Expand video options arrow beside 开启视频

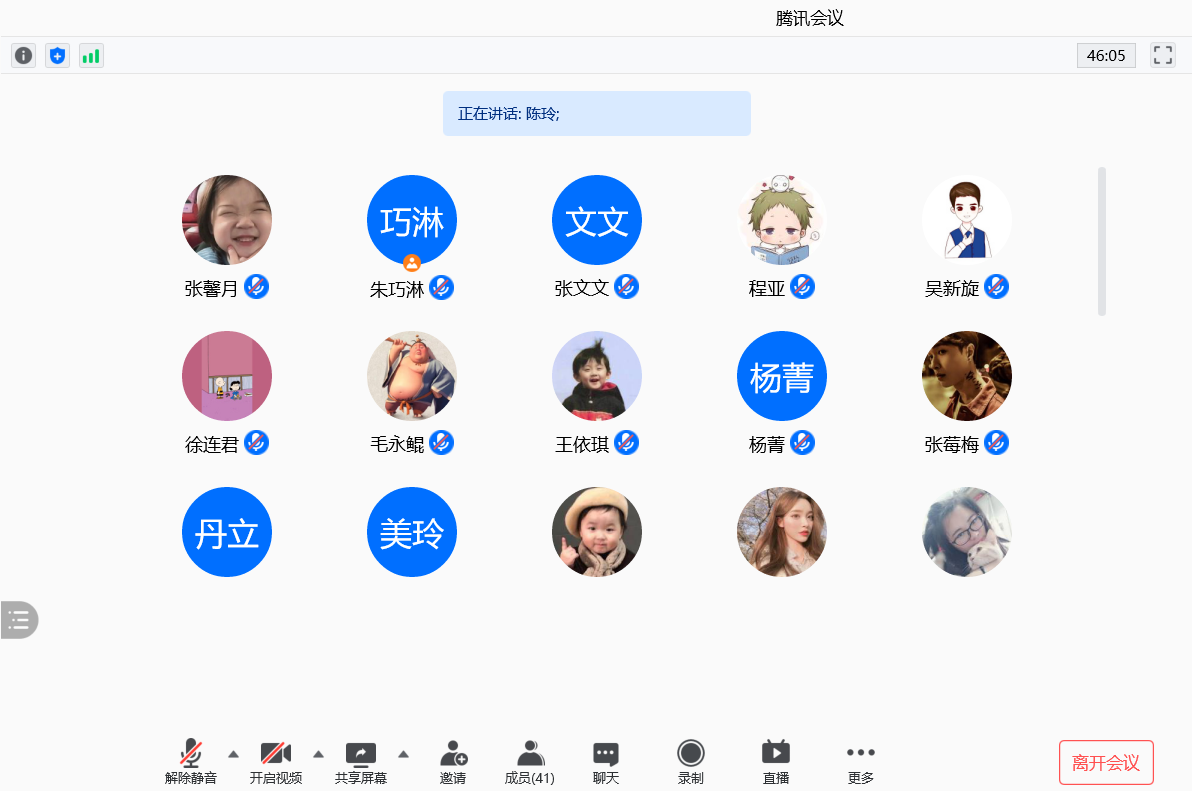pyautogui.click(x=319, y=754)
